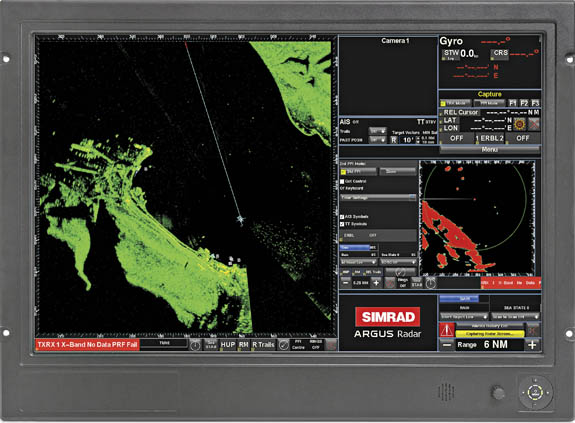Toggle the PPI Mode capture button
The width and height of the screenshot is (575, 423).
click(489, 103)
